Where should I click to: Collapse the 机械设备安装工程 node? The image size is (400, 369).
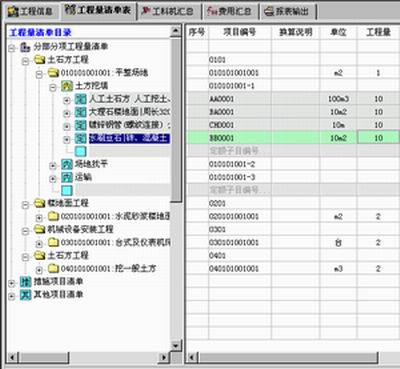click(x=25, y=231)
